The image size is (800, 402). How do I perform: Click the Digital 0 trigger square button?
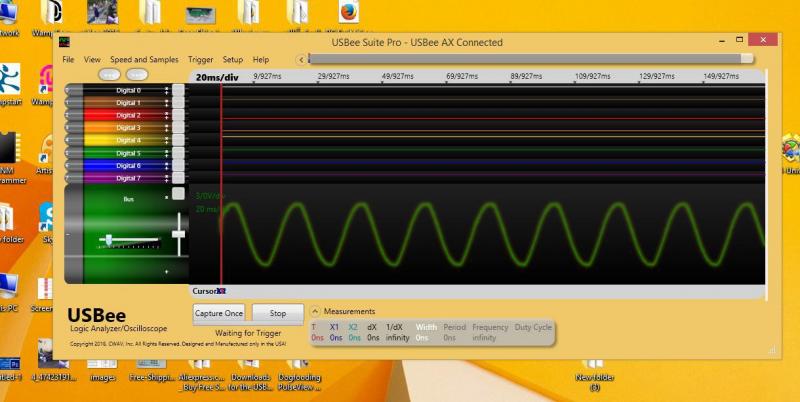click(x=178, y=90)
